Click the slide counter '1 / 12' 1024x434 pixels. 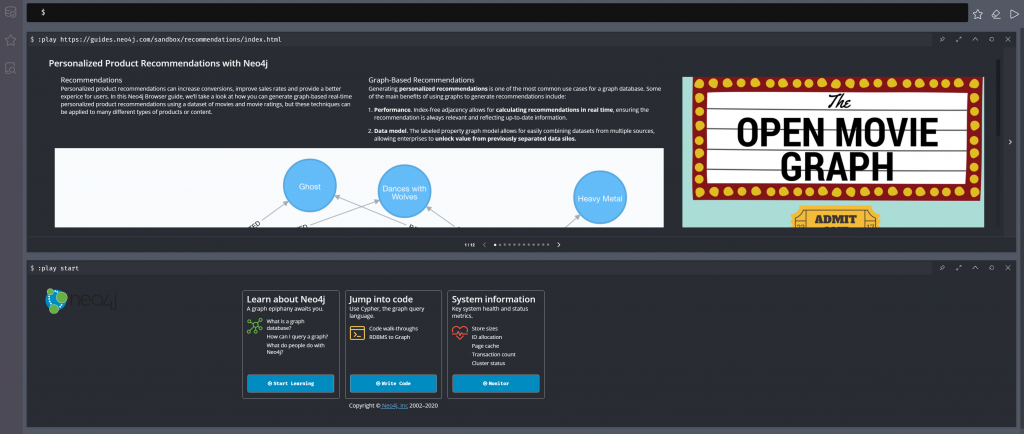point(470,245)
